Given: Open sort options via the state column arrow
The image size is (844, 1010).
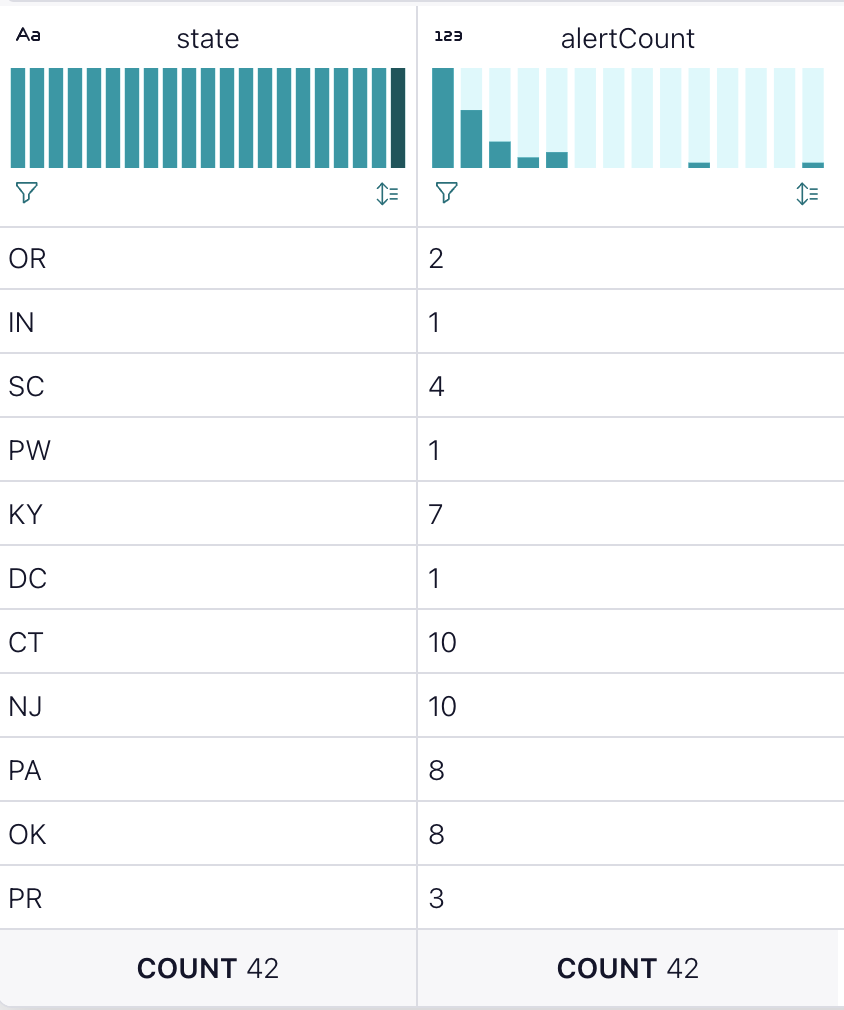Looking at the screenshot, I should (x=389, y=194).
